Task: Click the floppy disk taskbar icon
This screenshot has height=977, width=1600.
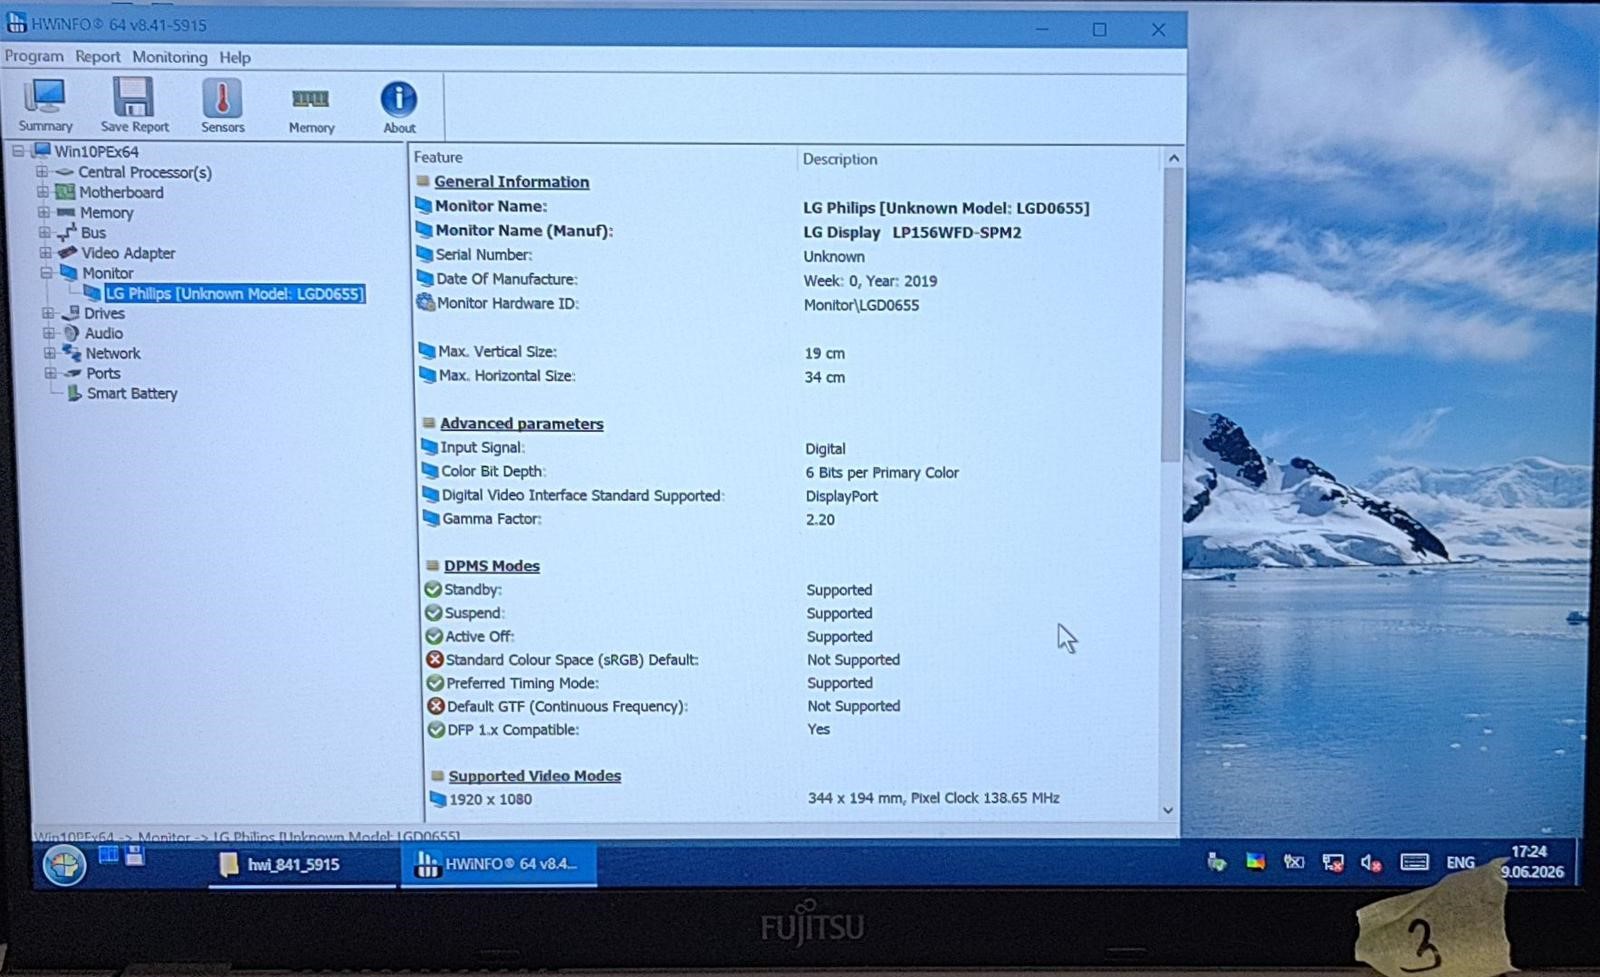Action: click(135, 855)
